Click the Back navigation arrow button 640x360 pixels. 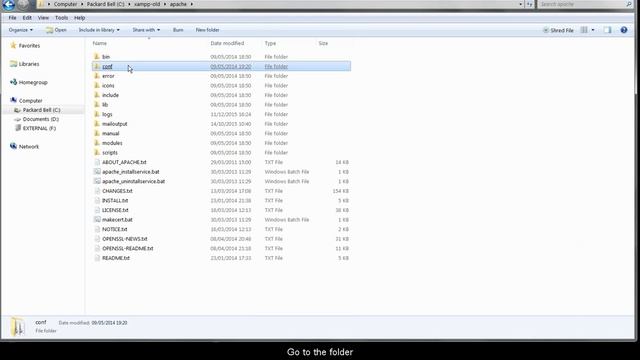8,4
